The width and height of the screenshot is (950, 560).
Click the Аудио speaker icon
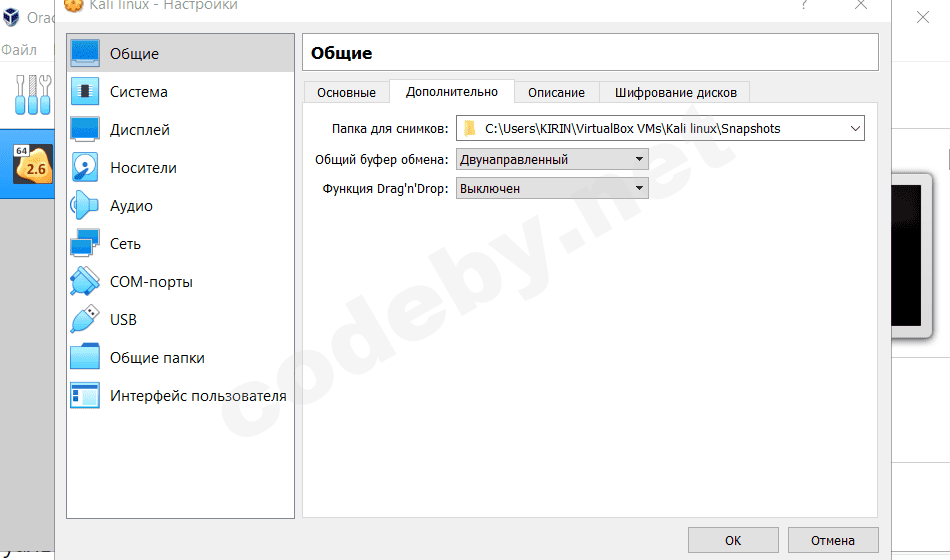[84, 205]
